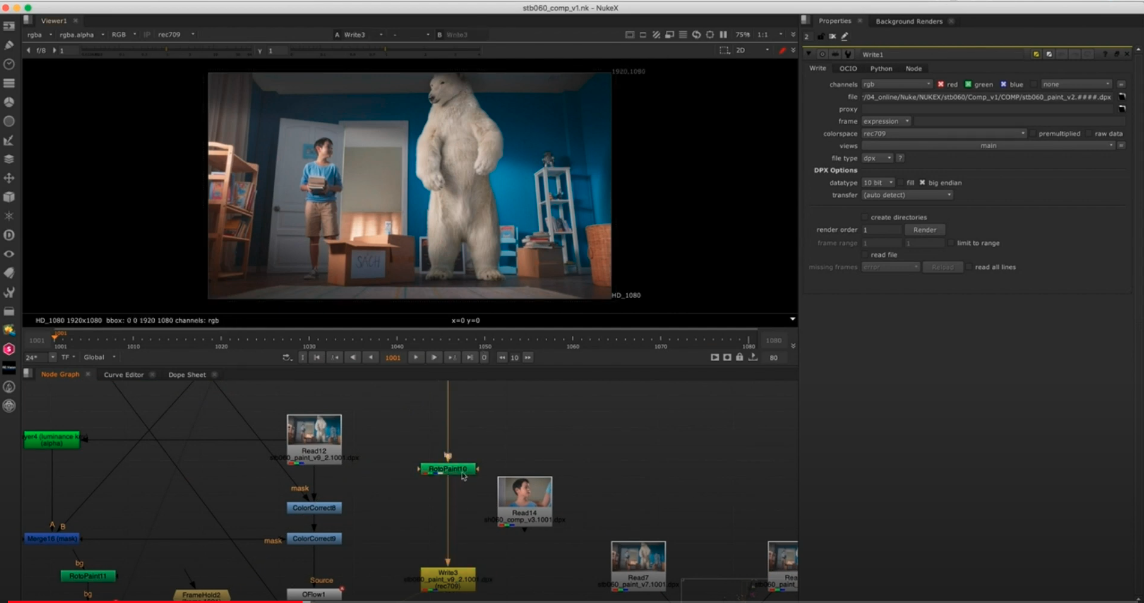Open the datatype 10 bit dropdown
Viewport: 1144px width, 603px height.
877,182
